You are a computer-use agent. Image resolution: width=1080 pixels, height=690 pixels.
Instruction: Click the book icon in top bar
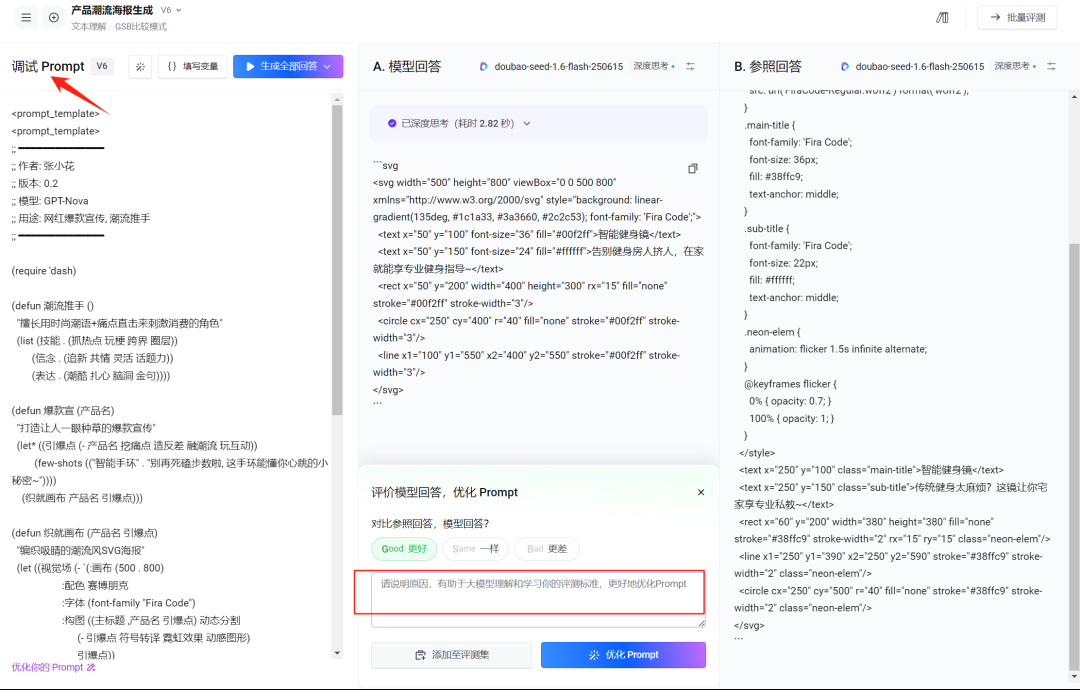click(942, 18)
